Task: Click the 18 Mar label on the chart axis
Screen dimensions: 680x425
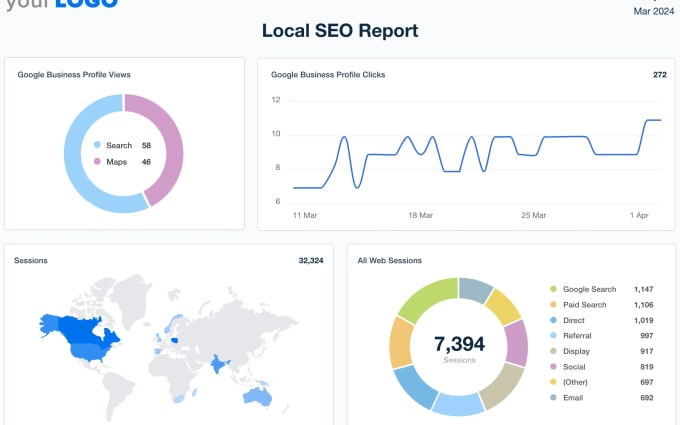Action: click(420, 215)
